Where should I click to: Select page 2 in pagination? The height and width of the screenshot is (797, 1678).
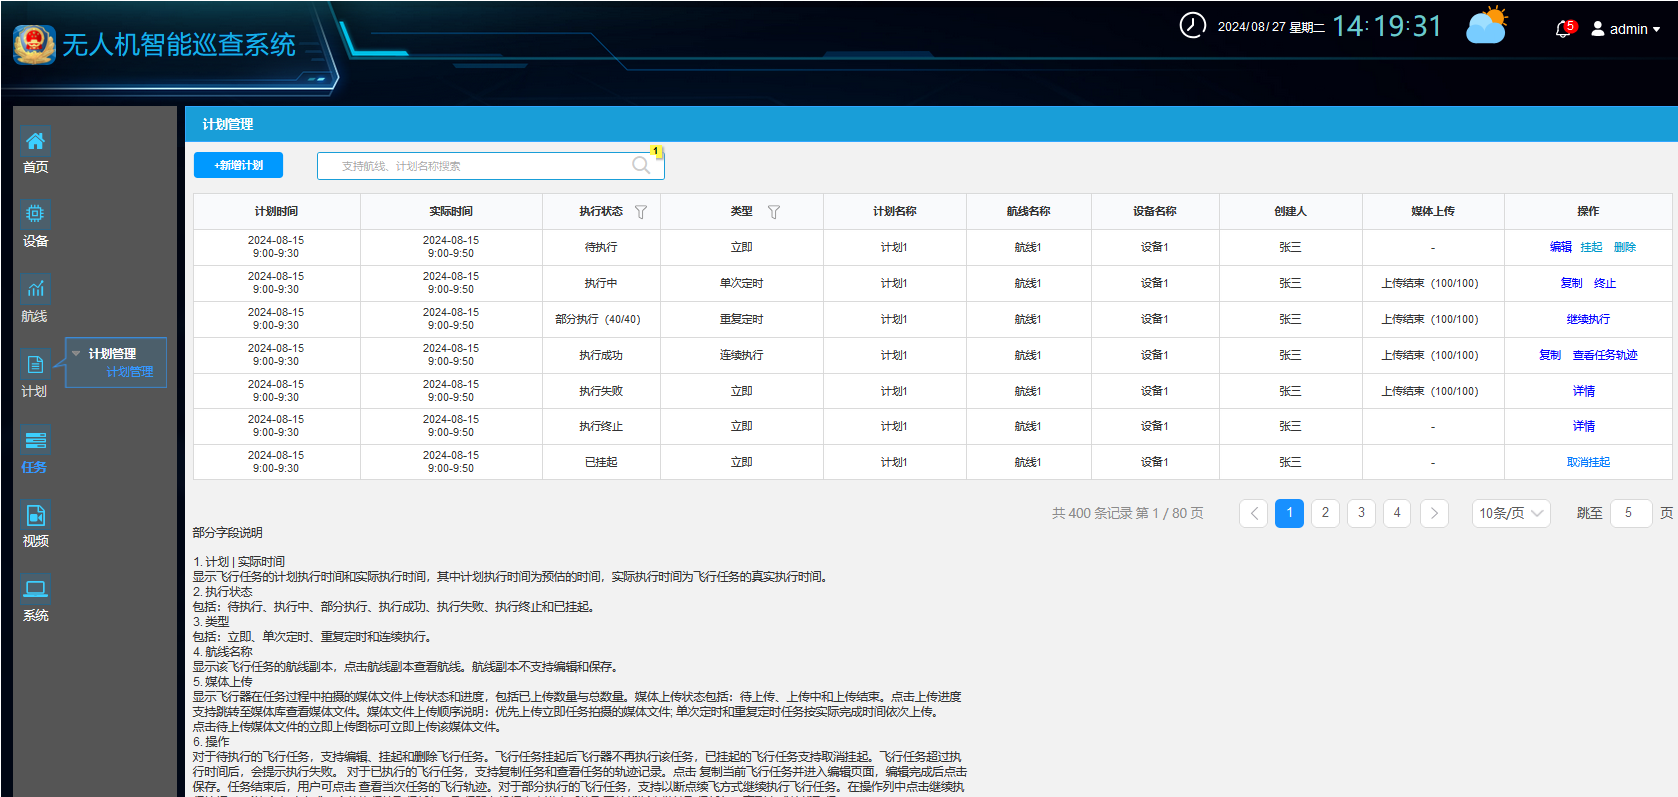tap(1325, 513)
